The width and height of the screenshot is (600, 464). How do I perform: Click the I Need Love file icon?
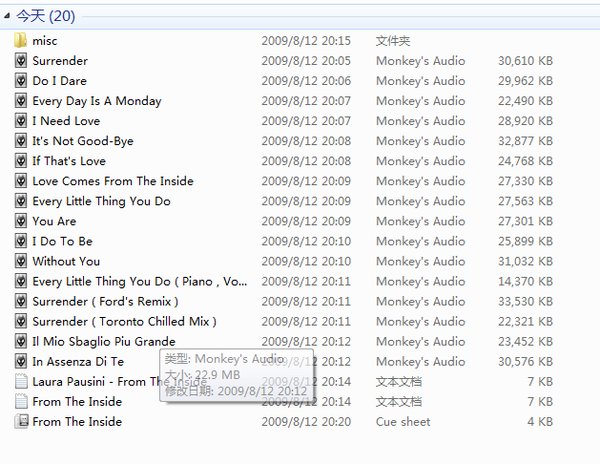click(x=21, y=121)
